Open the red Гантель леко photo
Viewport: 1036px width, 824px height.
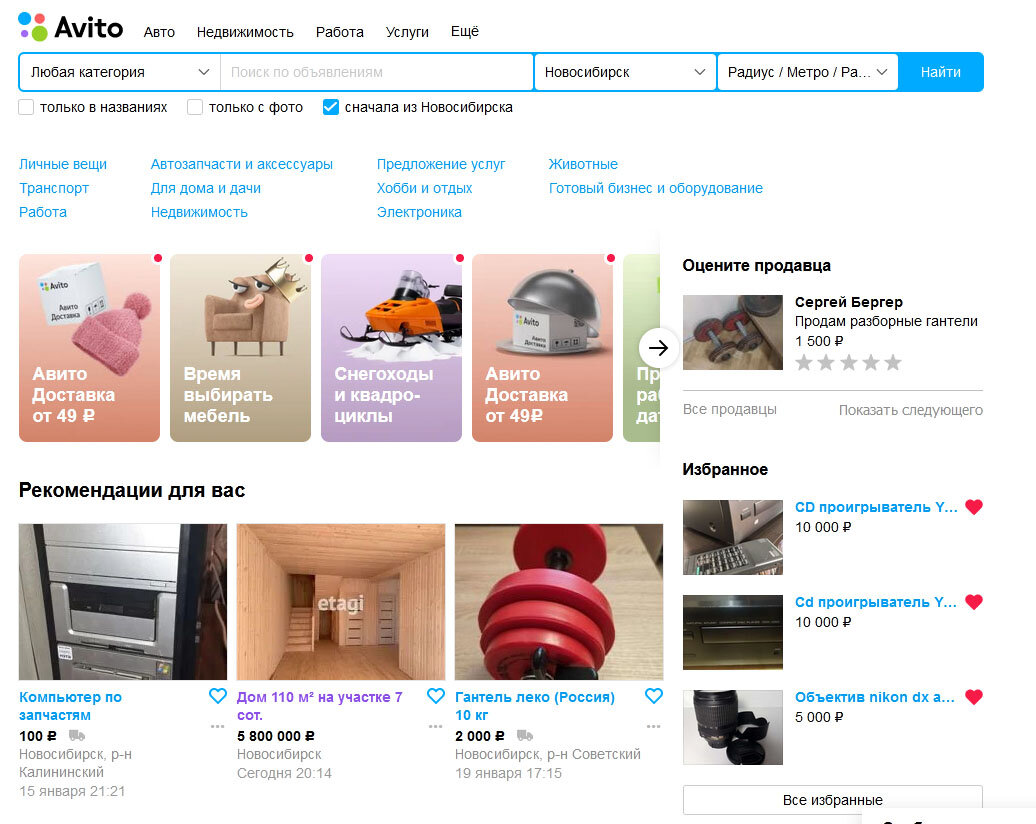point(559,602)
